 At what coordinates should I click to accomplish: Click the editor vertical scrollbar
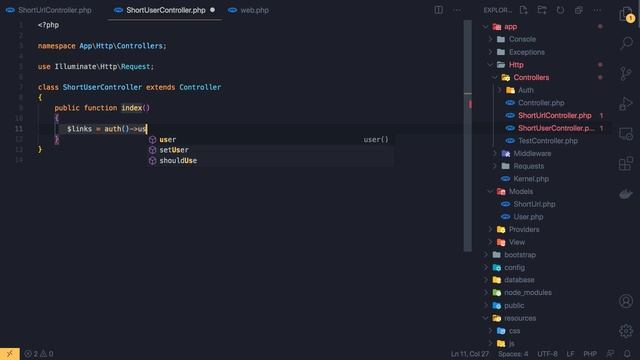coord(468,136)
